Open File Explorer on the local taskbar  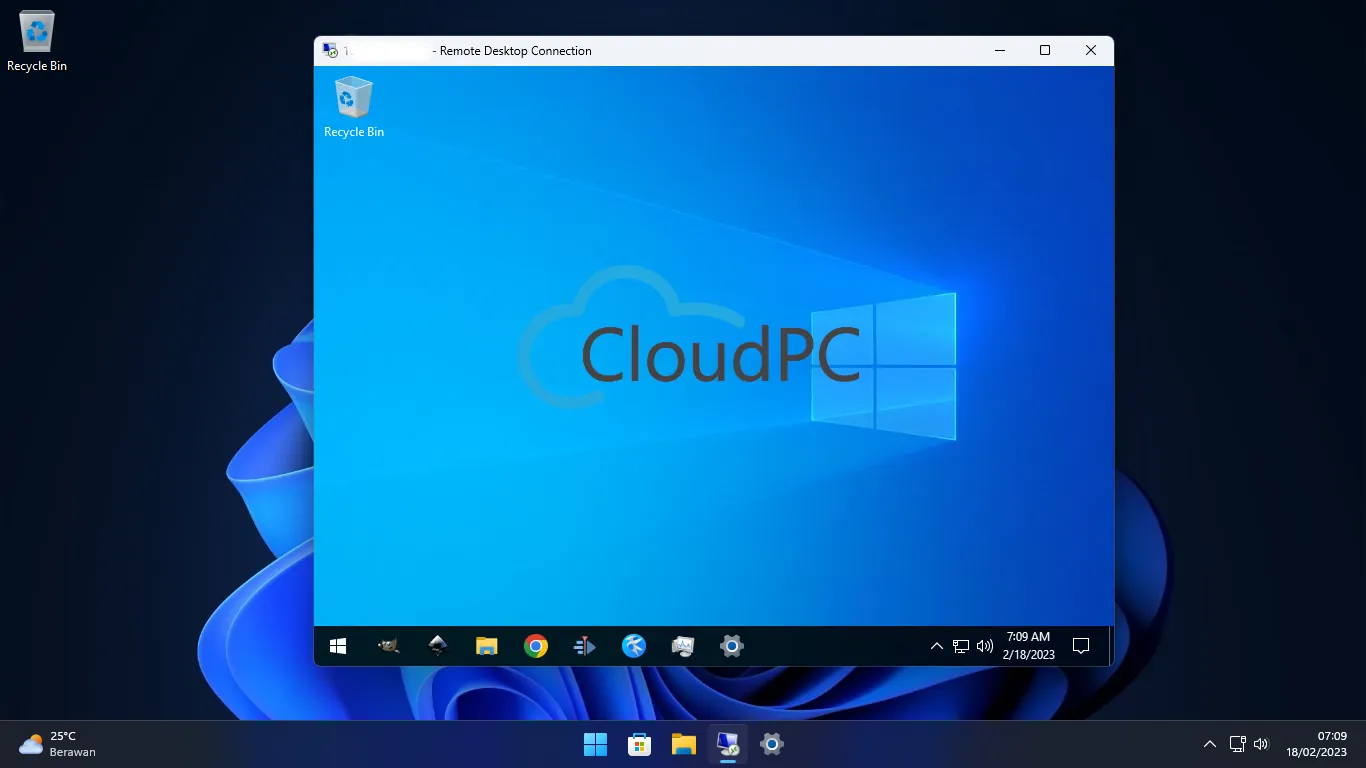point(683,744)
